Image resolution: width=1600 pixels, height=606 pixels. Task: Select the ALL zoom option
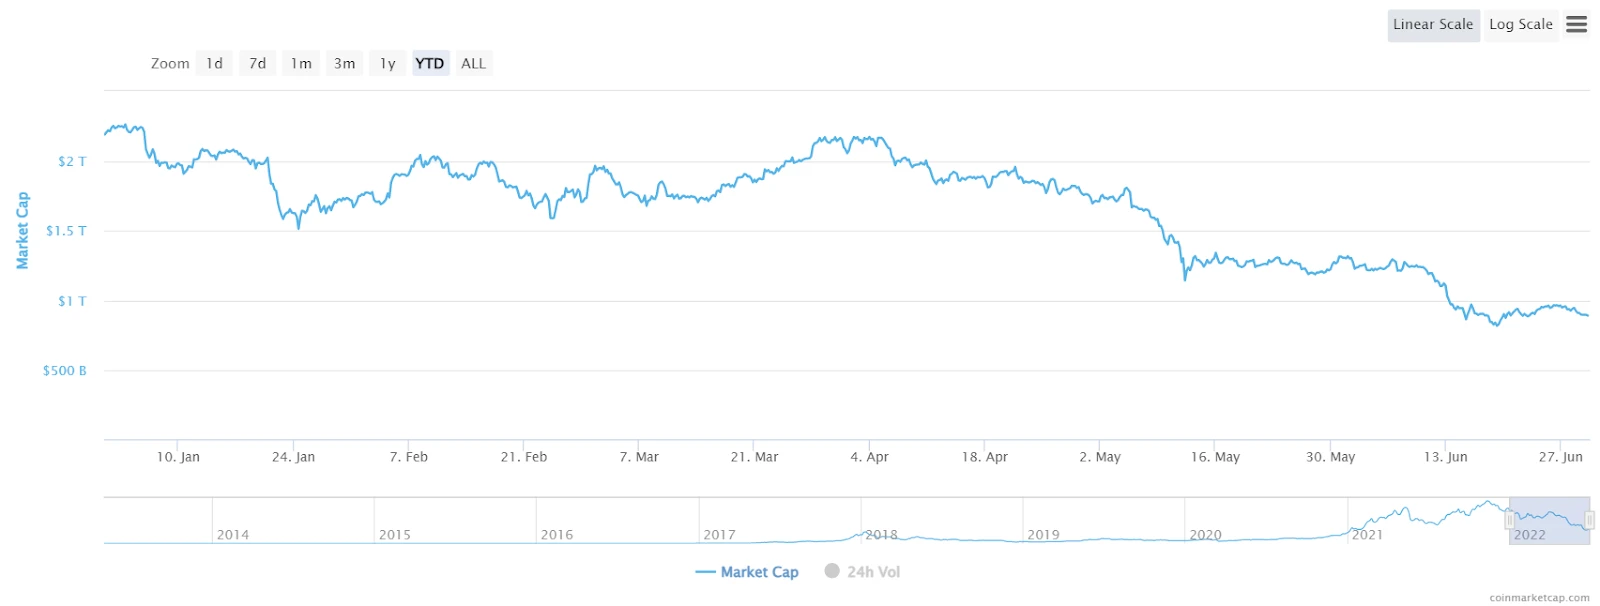coord(473,63)
